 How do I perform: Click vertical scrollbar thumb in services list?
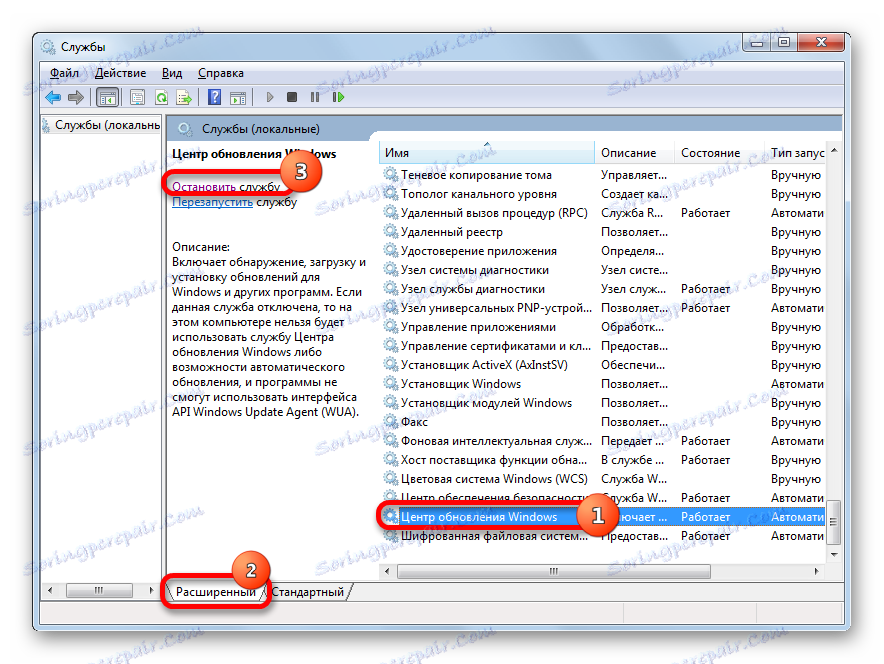(834, 522)
